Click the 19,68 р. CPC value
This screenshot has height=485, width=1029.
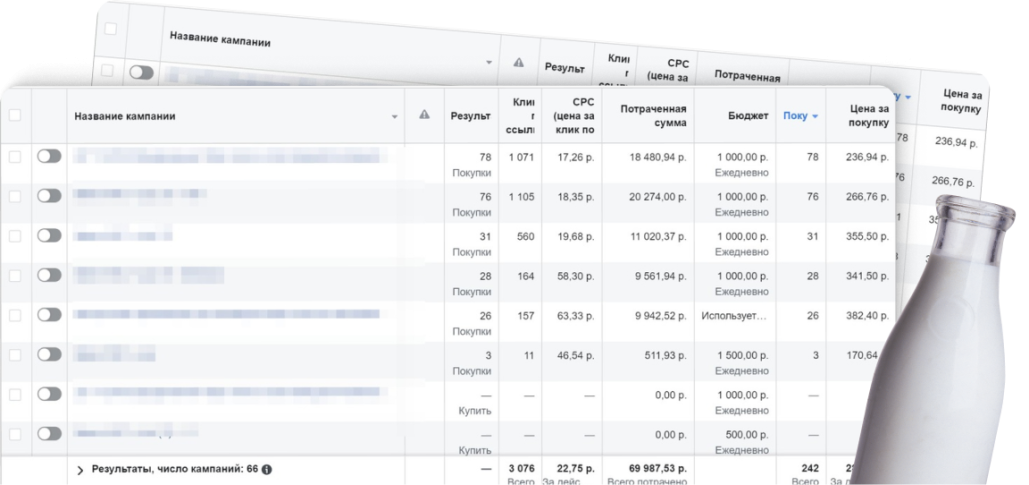(574, 237)
